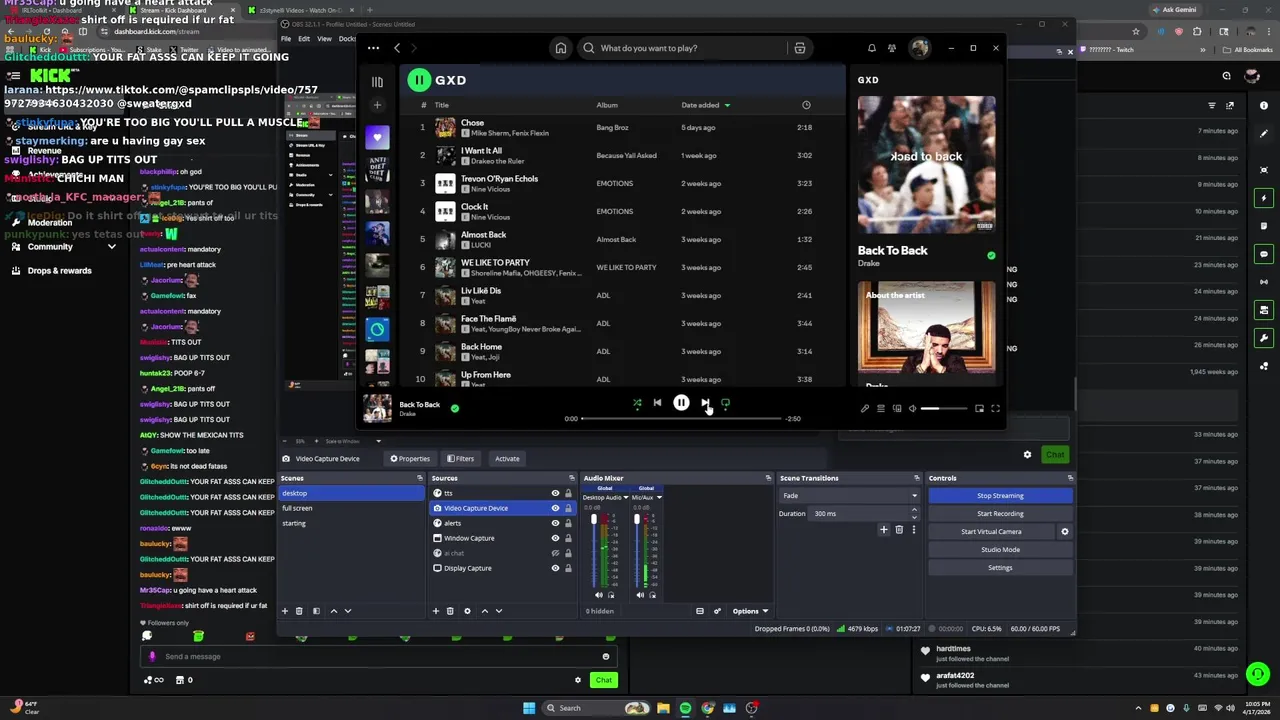The width and height of the screenshot is (1280, 720).
Task: Add a scene transition with plus
Action: click(883, 530)
